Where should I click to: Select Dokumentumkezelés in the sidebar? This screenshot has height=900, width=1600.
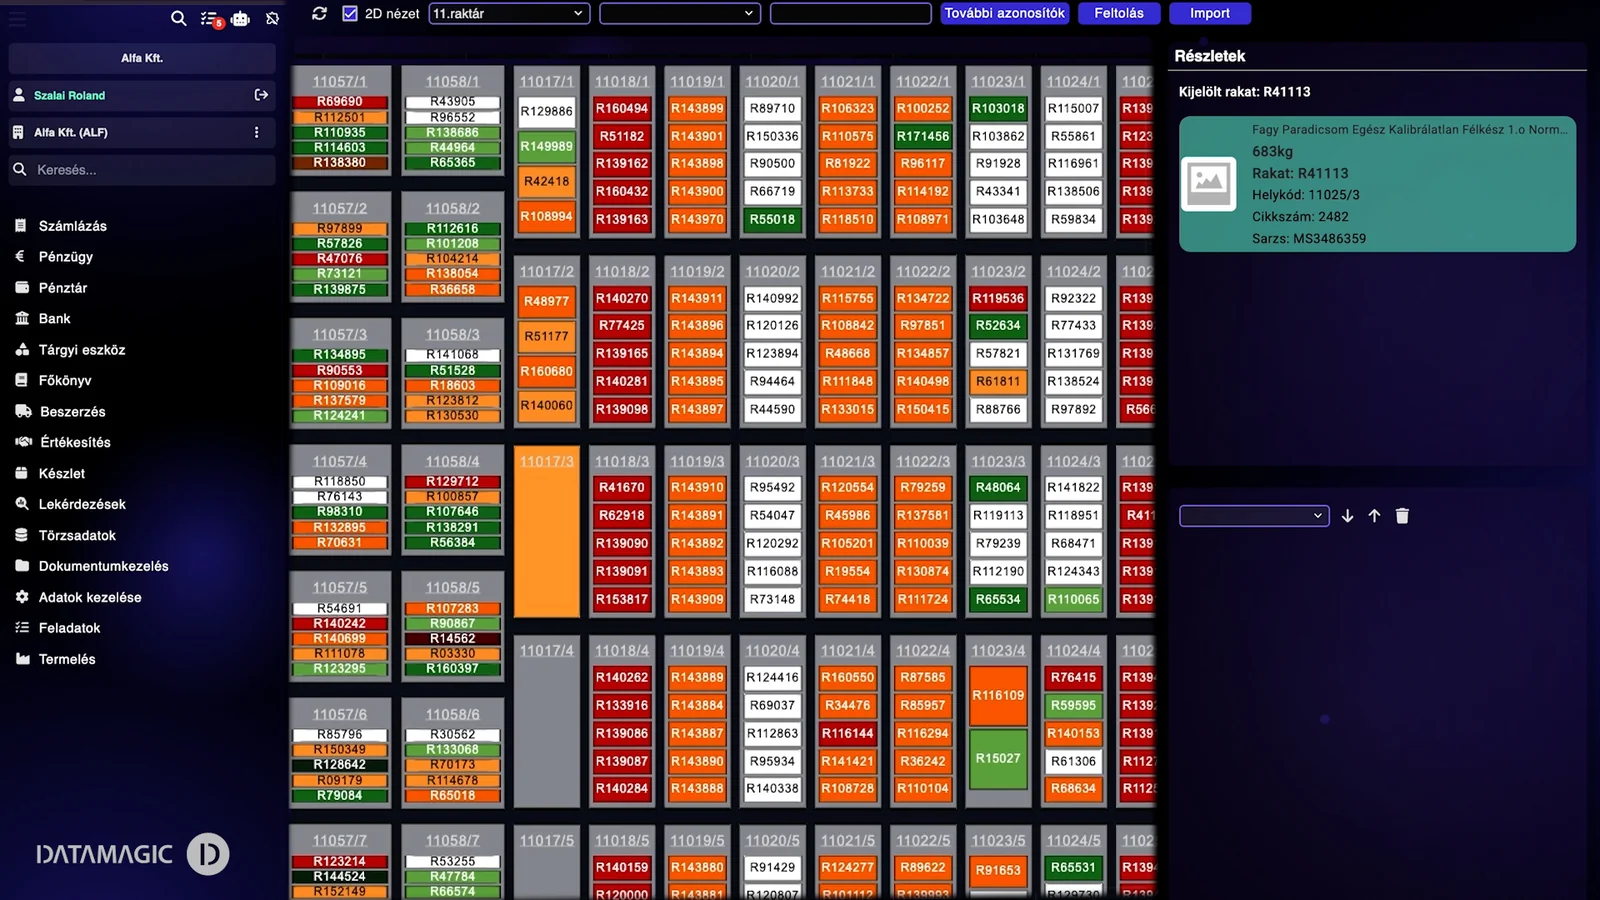[103, 566]
